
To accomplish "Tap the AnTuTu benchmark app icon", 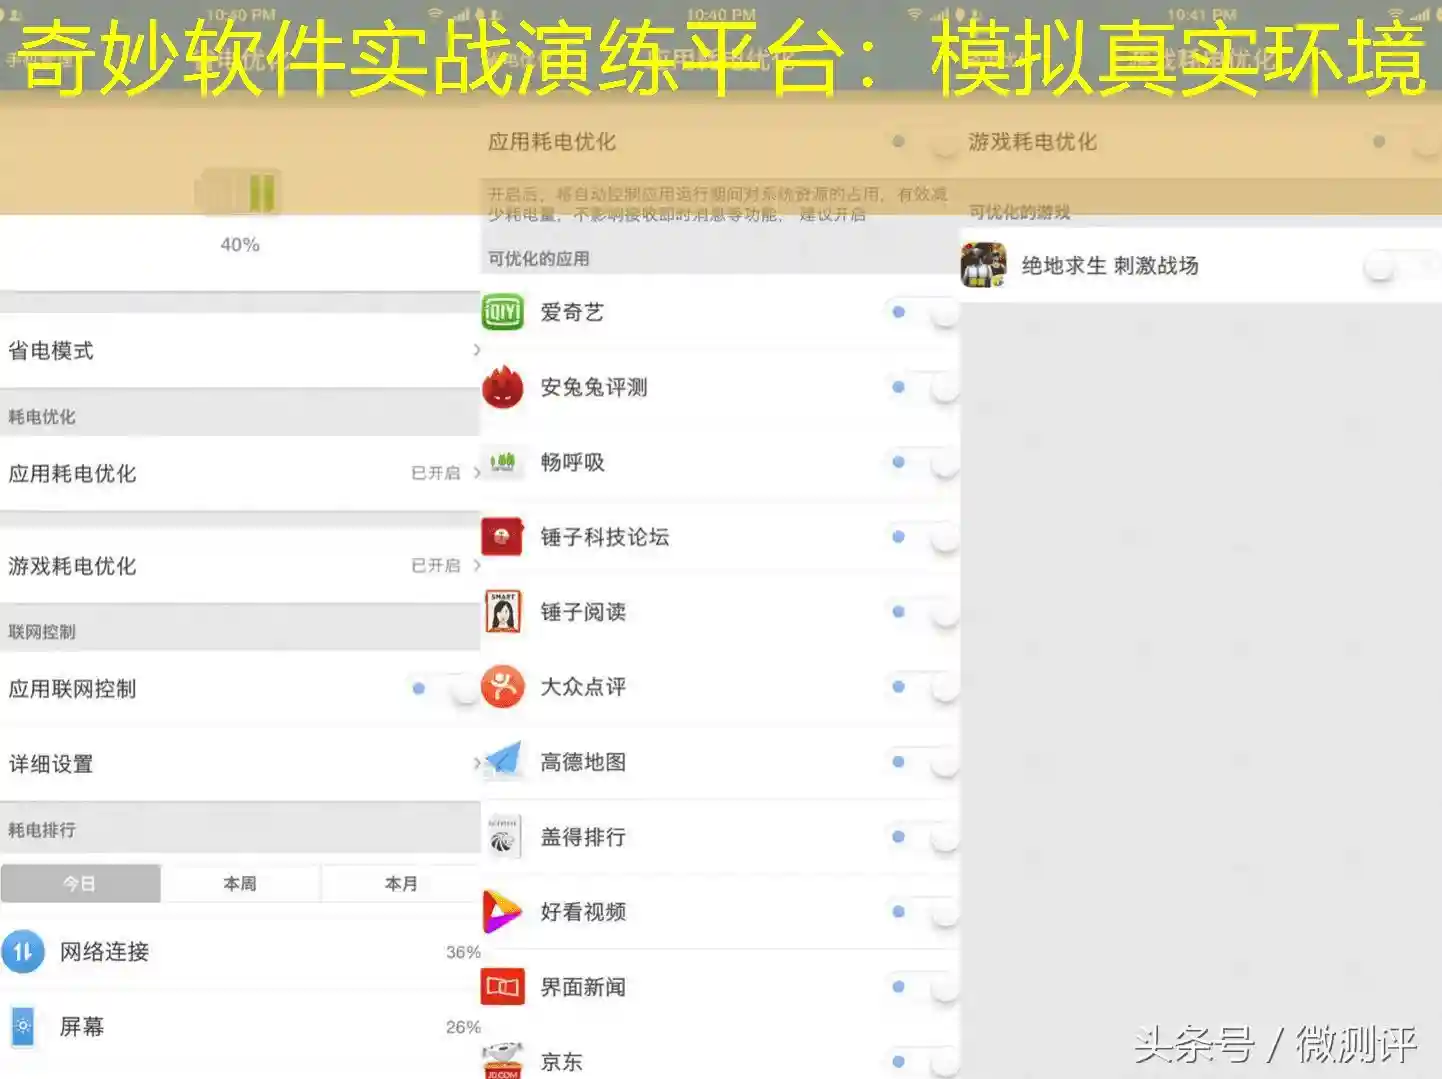I will (503, 387).
